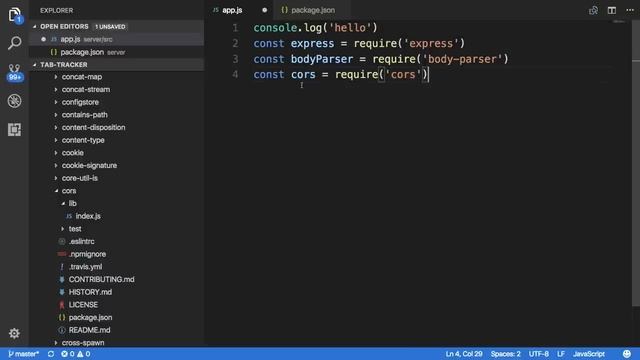Open the HISTORY.md file
Viewport: 640px width, 360px height.
pos(90,292)
